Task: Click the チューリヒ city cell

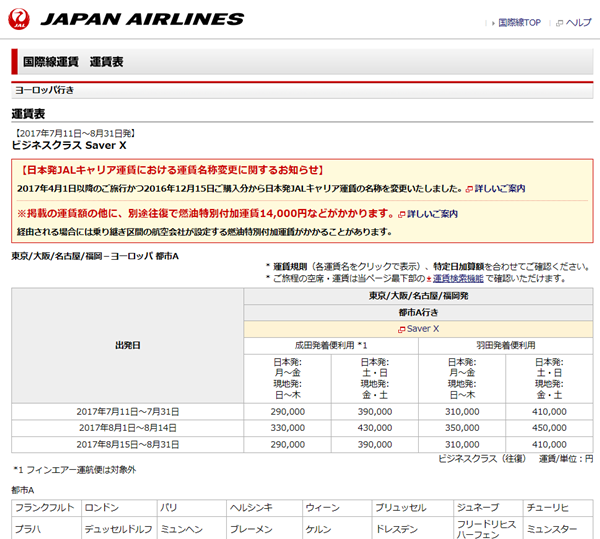Action: coord(558,508)
